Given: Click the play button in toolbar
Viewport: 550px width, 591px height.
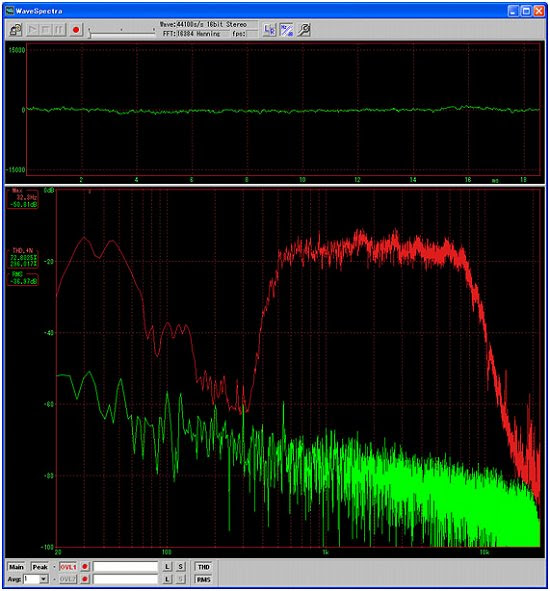Looking at the screenshot, I should [x=33, y=30].
